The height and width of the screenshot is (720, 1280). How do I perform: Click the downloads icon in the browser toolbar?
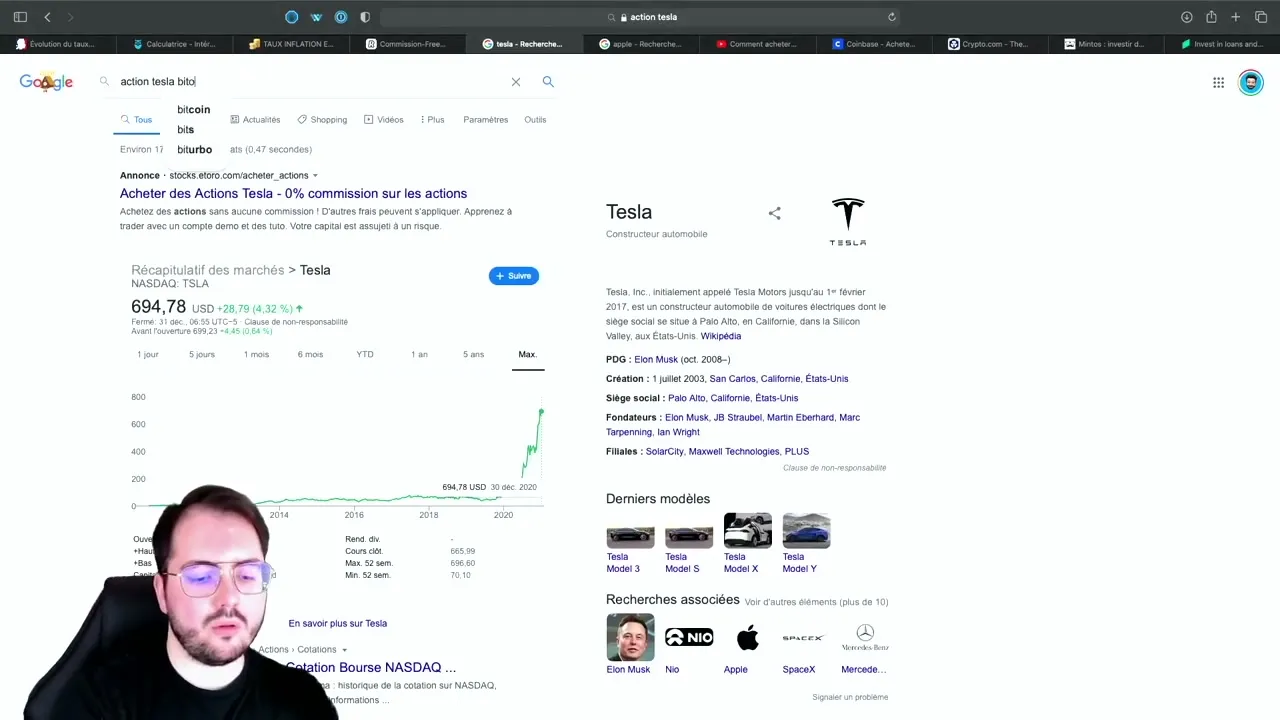click(x=1186, y=17)
